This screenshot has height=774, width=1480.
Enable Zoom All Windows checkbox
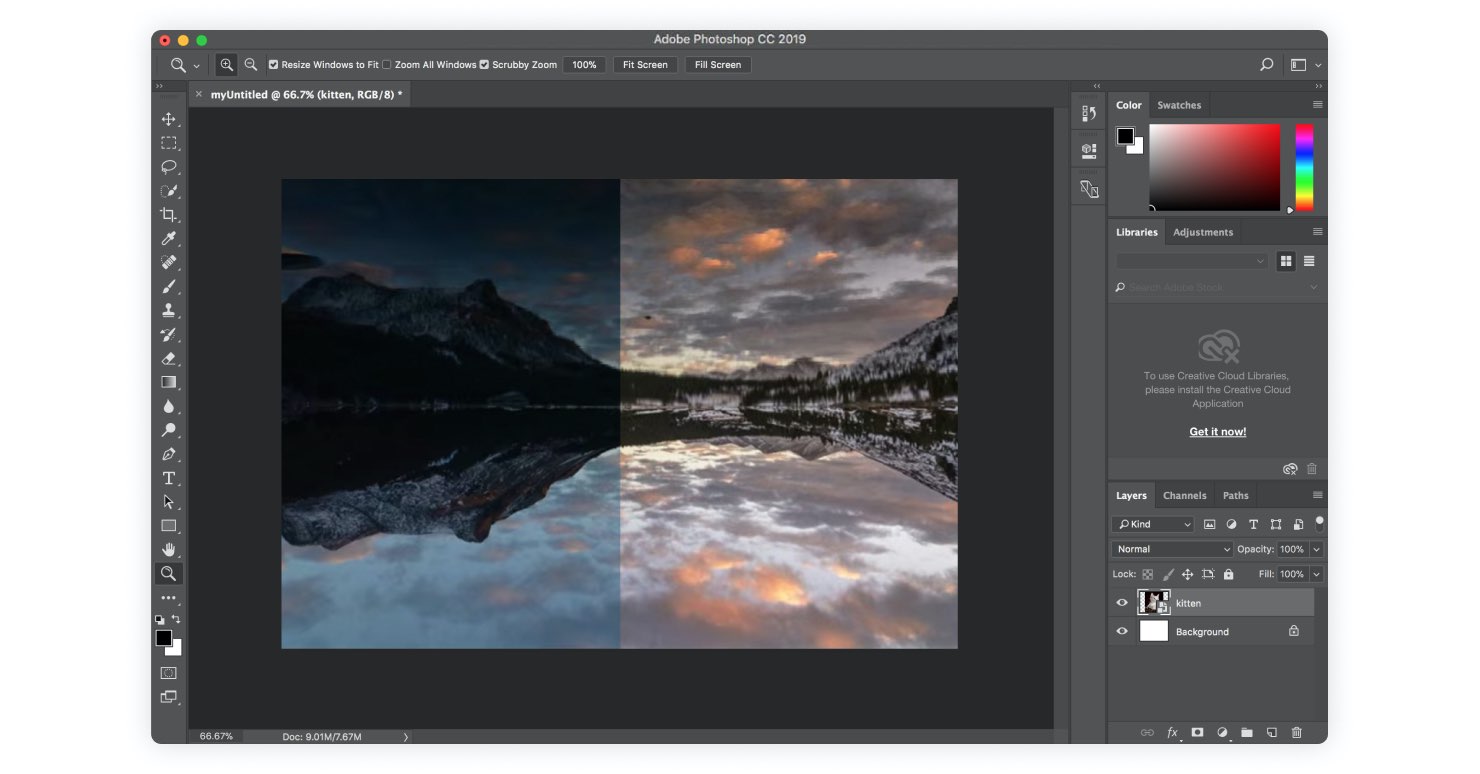pyautogui.click(x=387, y=65)
